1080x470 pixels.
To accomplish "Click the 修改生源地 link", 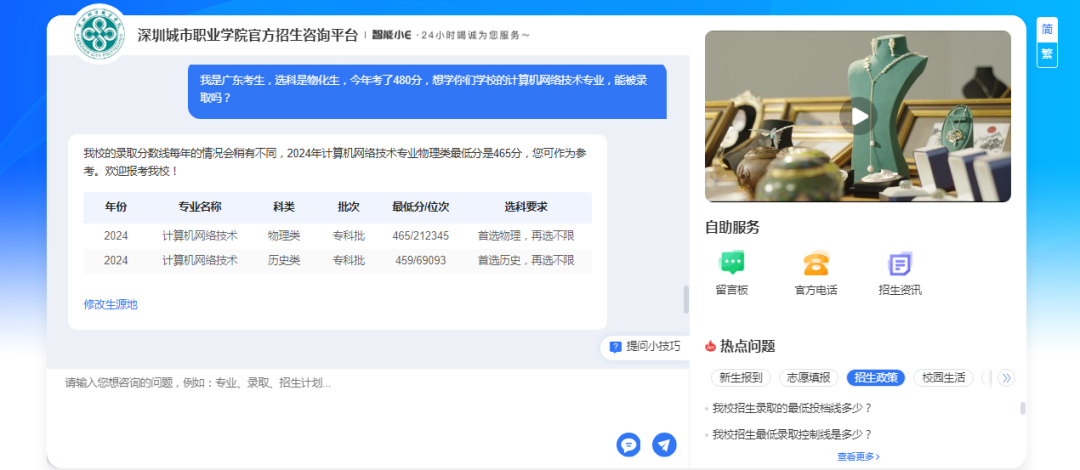I will (x=110, y=304).
